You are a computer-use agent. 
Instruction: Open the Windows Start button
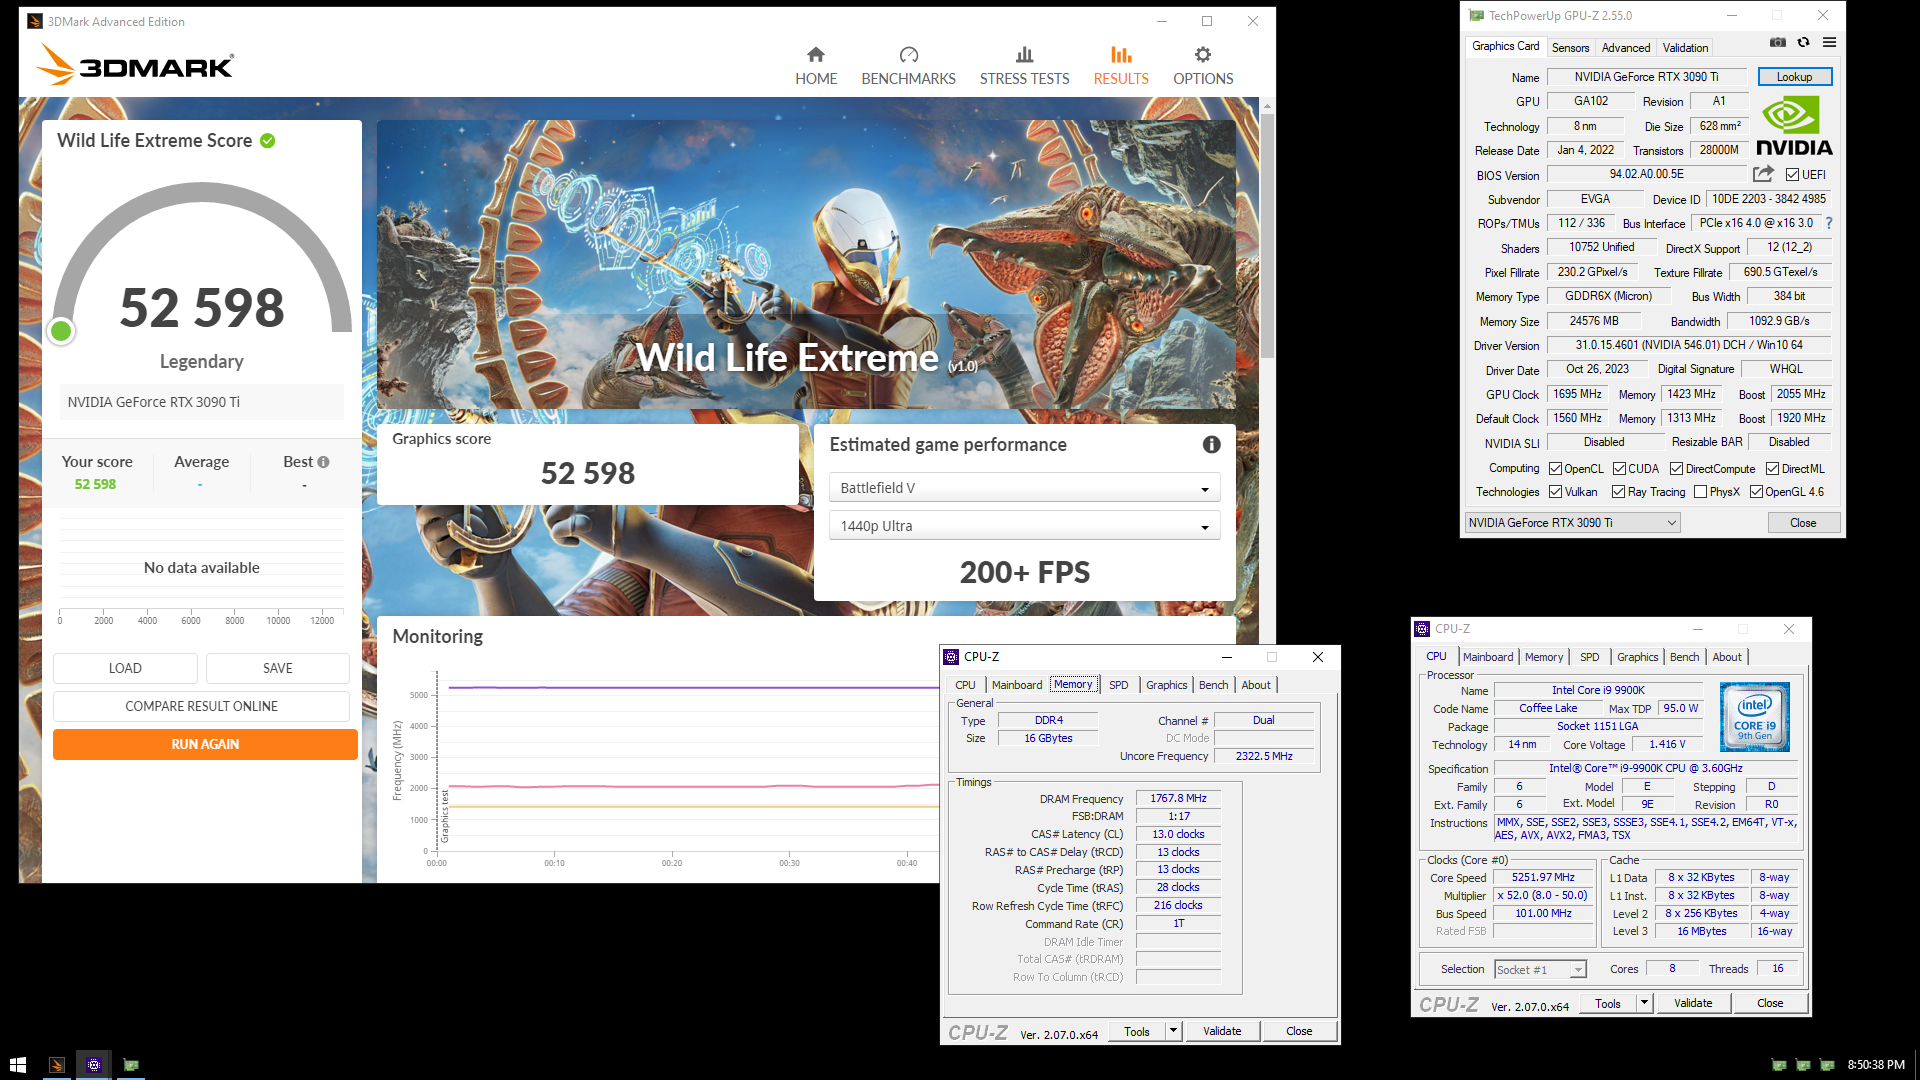(x=18, y=1065)
